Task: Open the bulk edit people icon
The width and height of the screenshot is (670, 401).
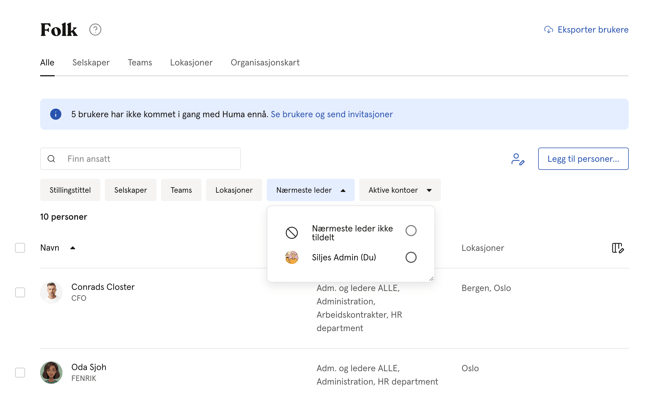Action: click(517, 159)
